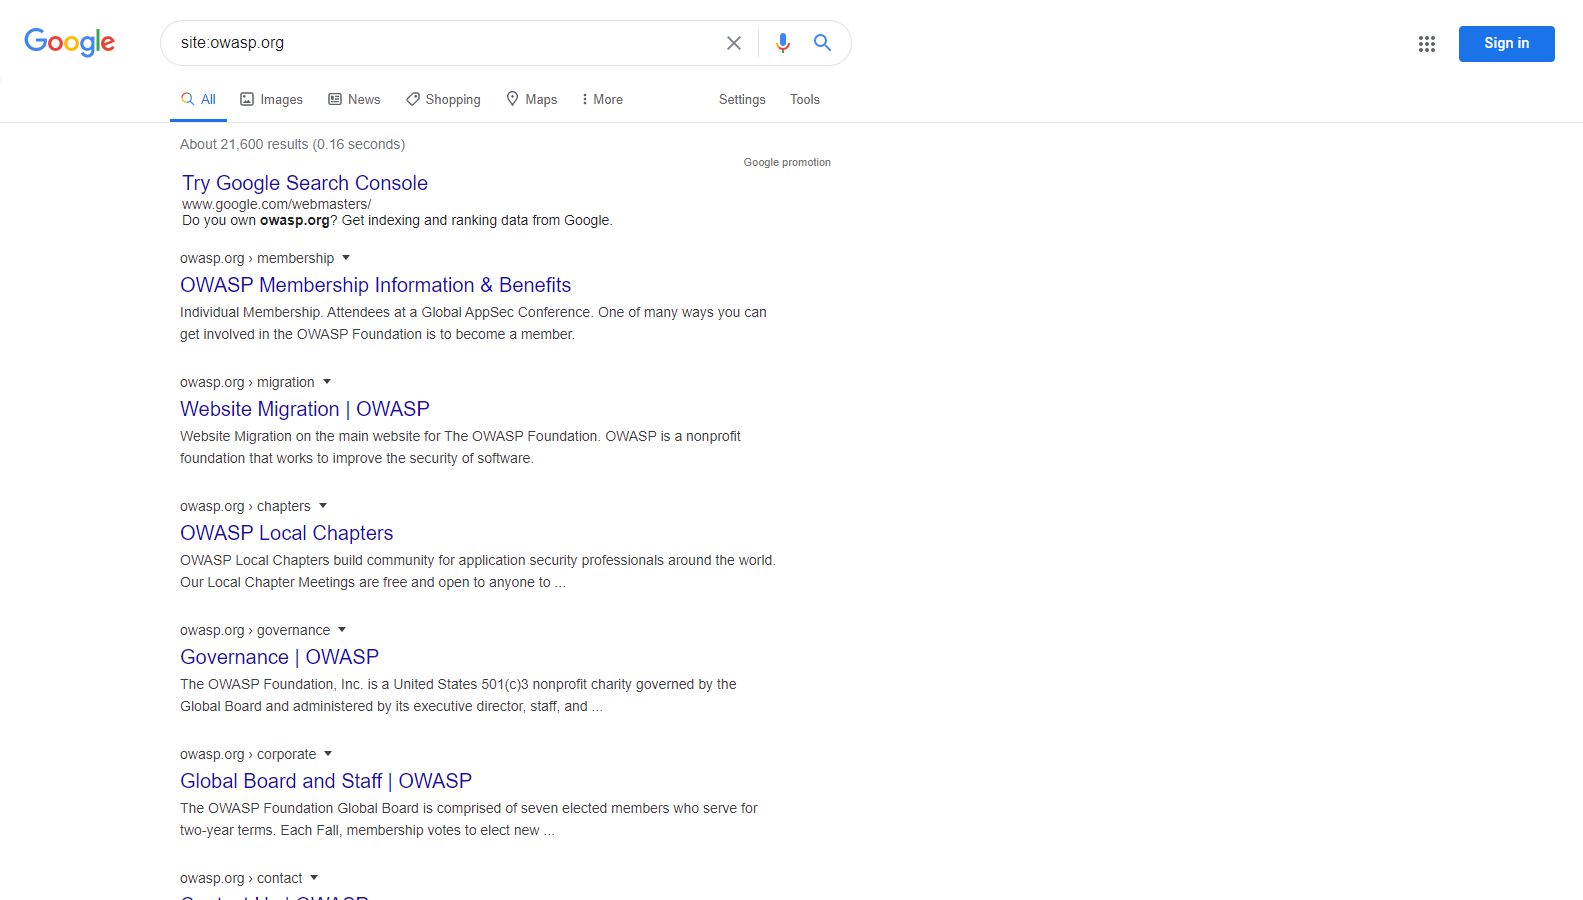Screen dimensions: 1583x900
Task: Expand dropdown arrow next to owasp.org migration
Action: click(327, 382)
